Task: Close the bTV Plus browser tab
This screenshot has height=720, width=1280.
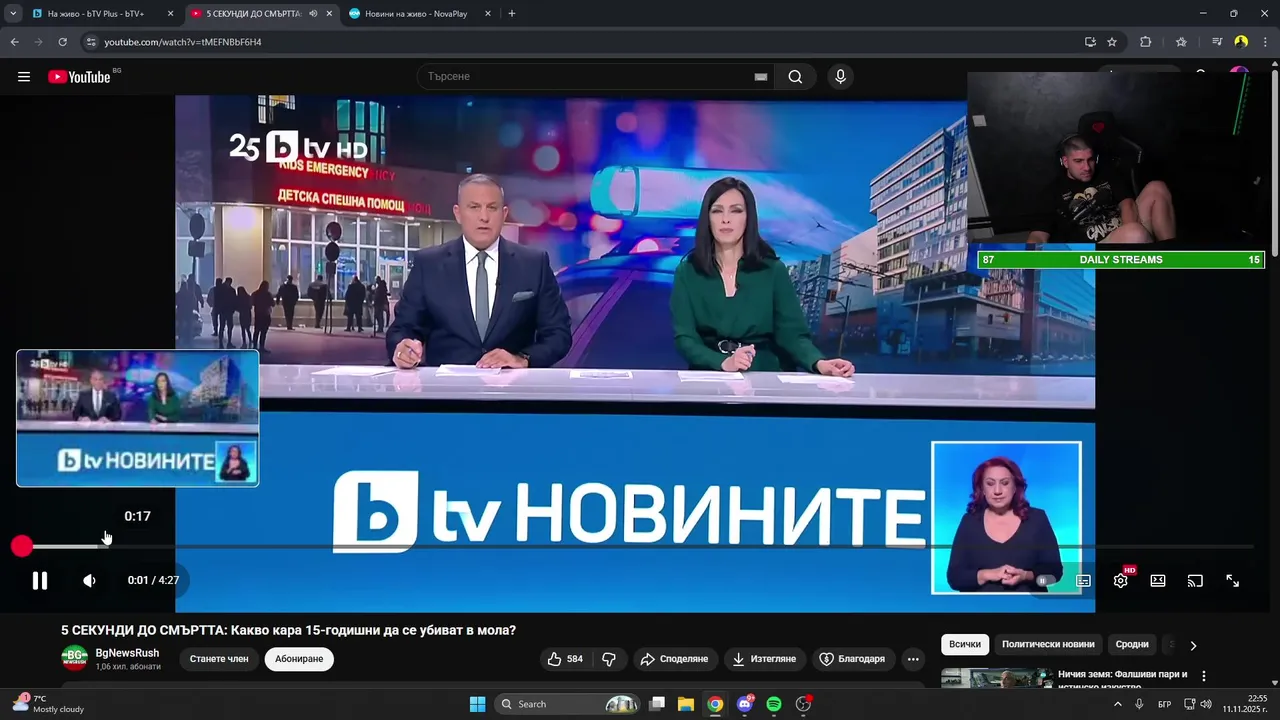Action: 171,14
